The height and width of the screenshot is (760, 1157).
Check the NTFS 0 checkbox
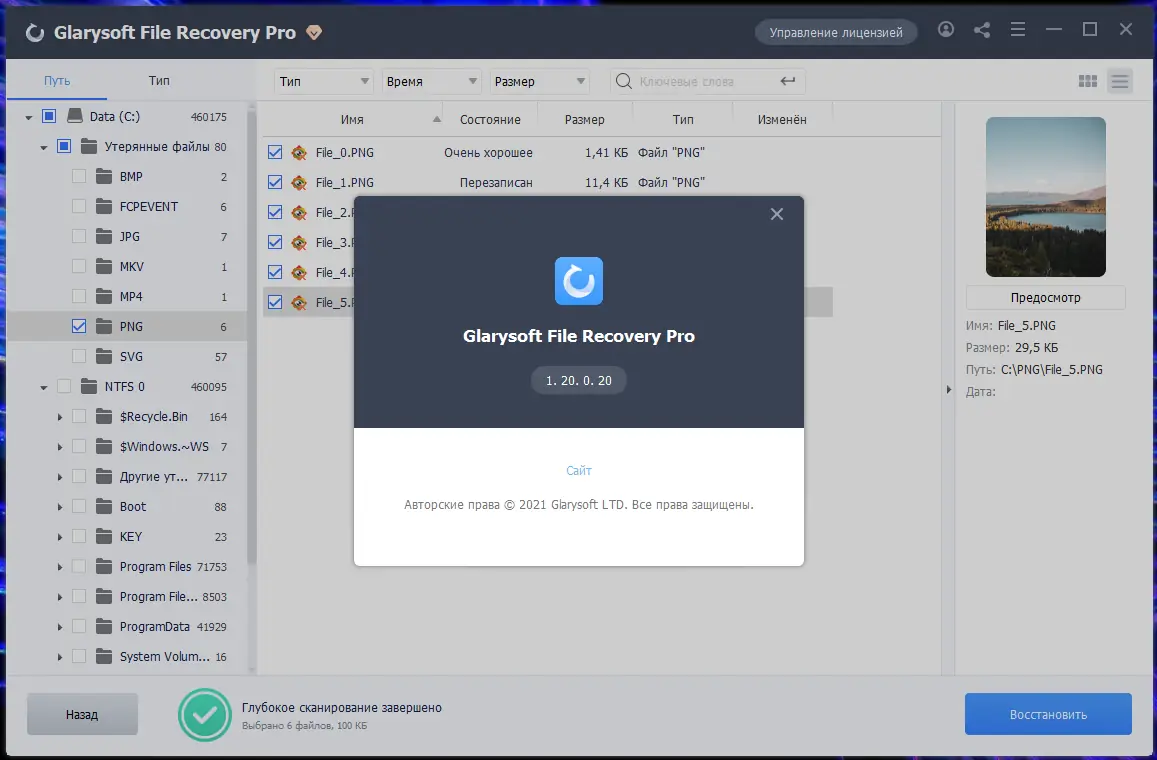click(64, 386)
